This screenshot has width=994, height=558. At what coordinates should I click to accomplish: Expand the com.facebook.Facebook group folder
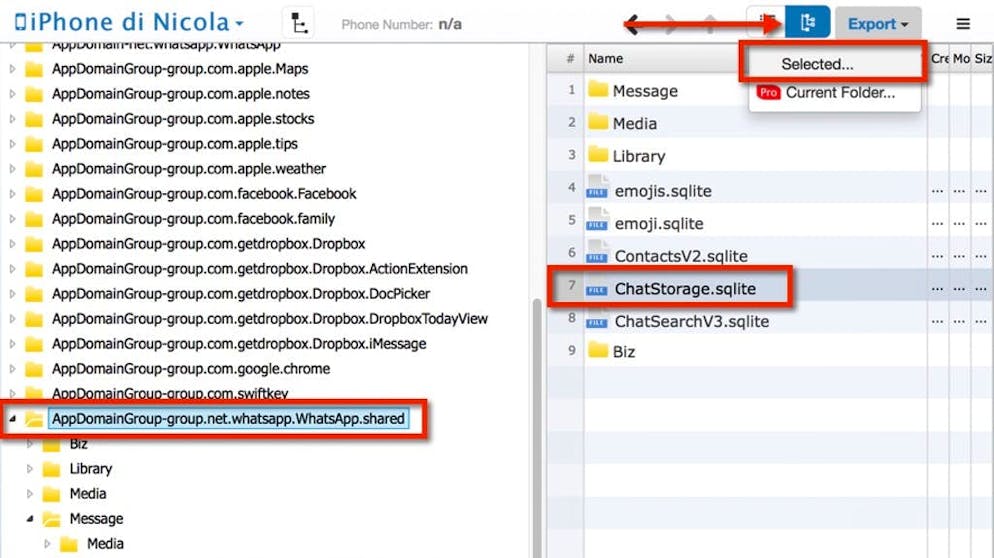pos(13,193)
